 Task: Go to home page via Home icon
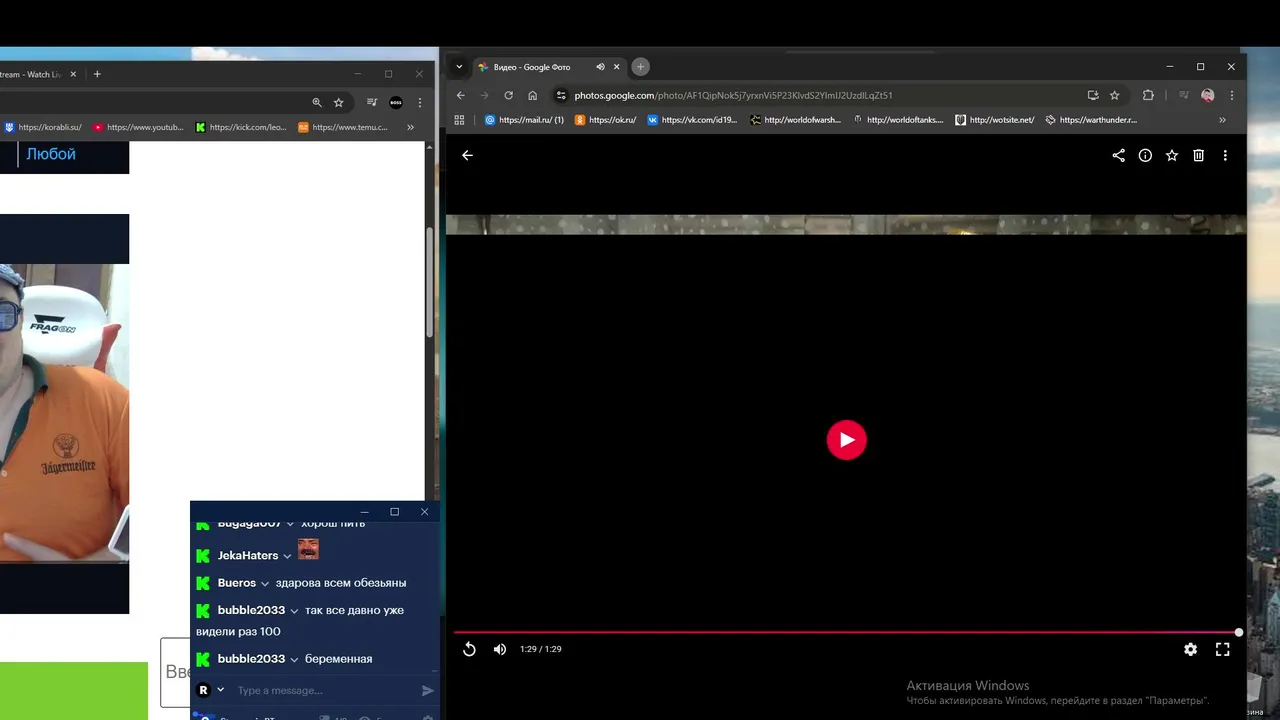532,95
